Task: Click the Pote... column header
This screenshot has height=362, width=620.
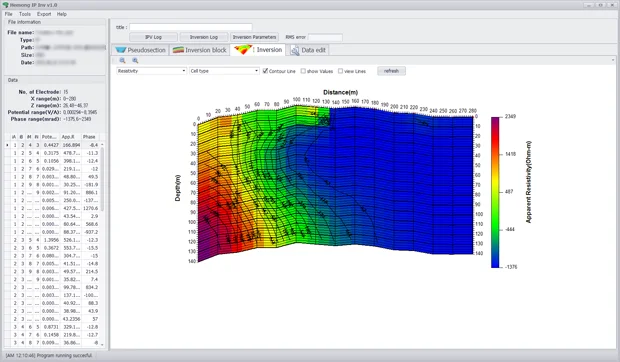Action: (x=50, y=137)
